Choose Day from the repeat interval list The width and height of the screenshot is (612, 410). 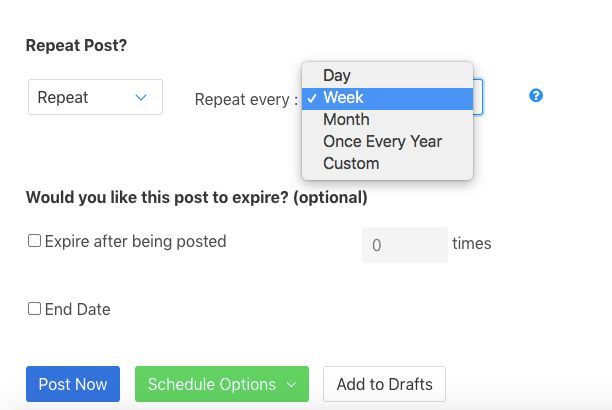tap(337, 76)
